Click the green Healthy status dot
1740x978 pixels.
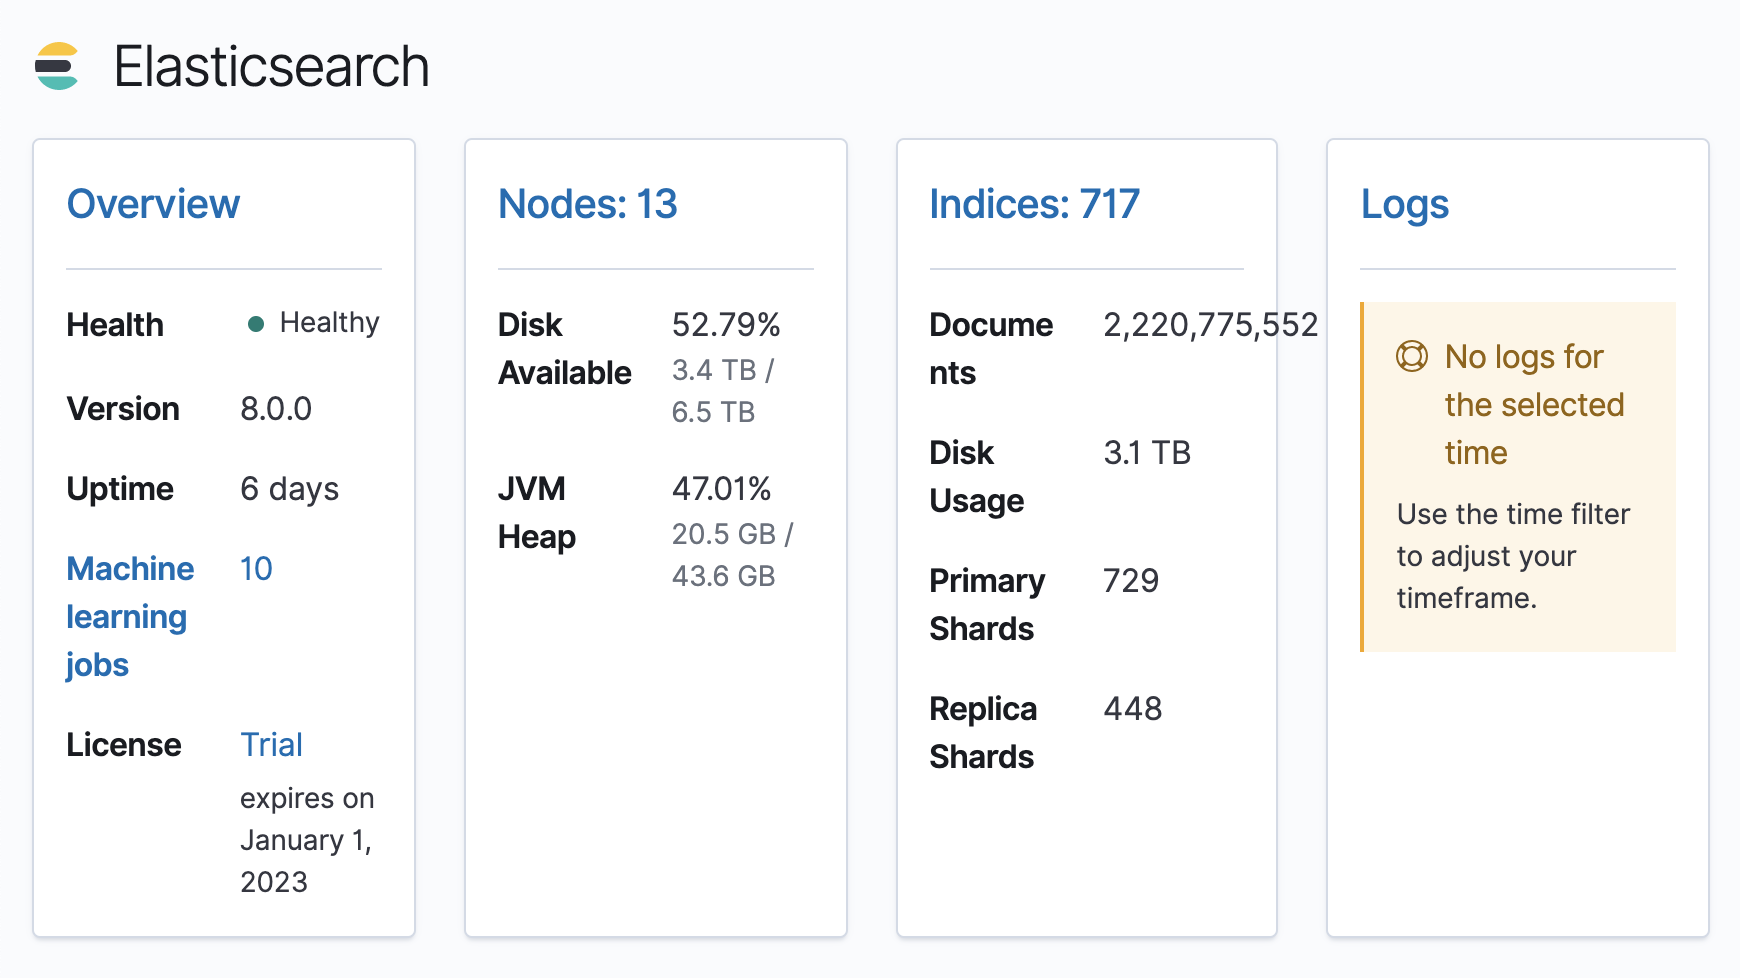(256, 323)
